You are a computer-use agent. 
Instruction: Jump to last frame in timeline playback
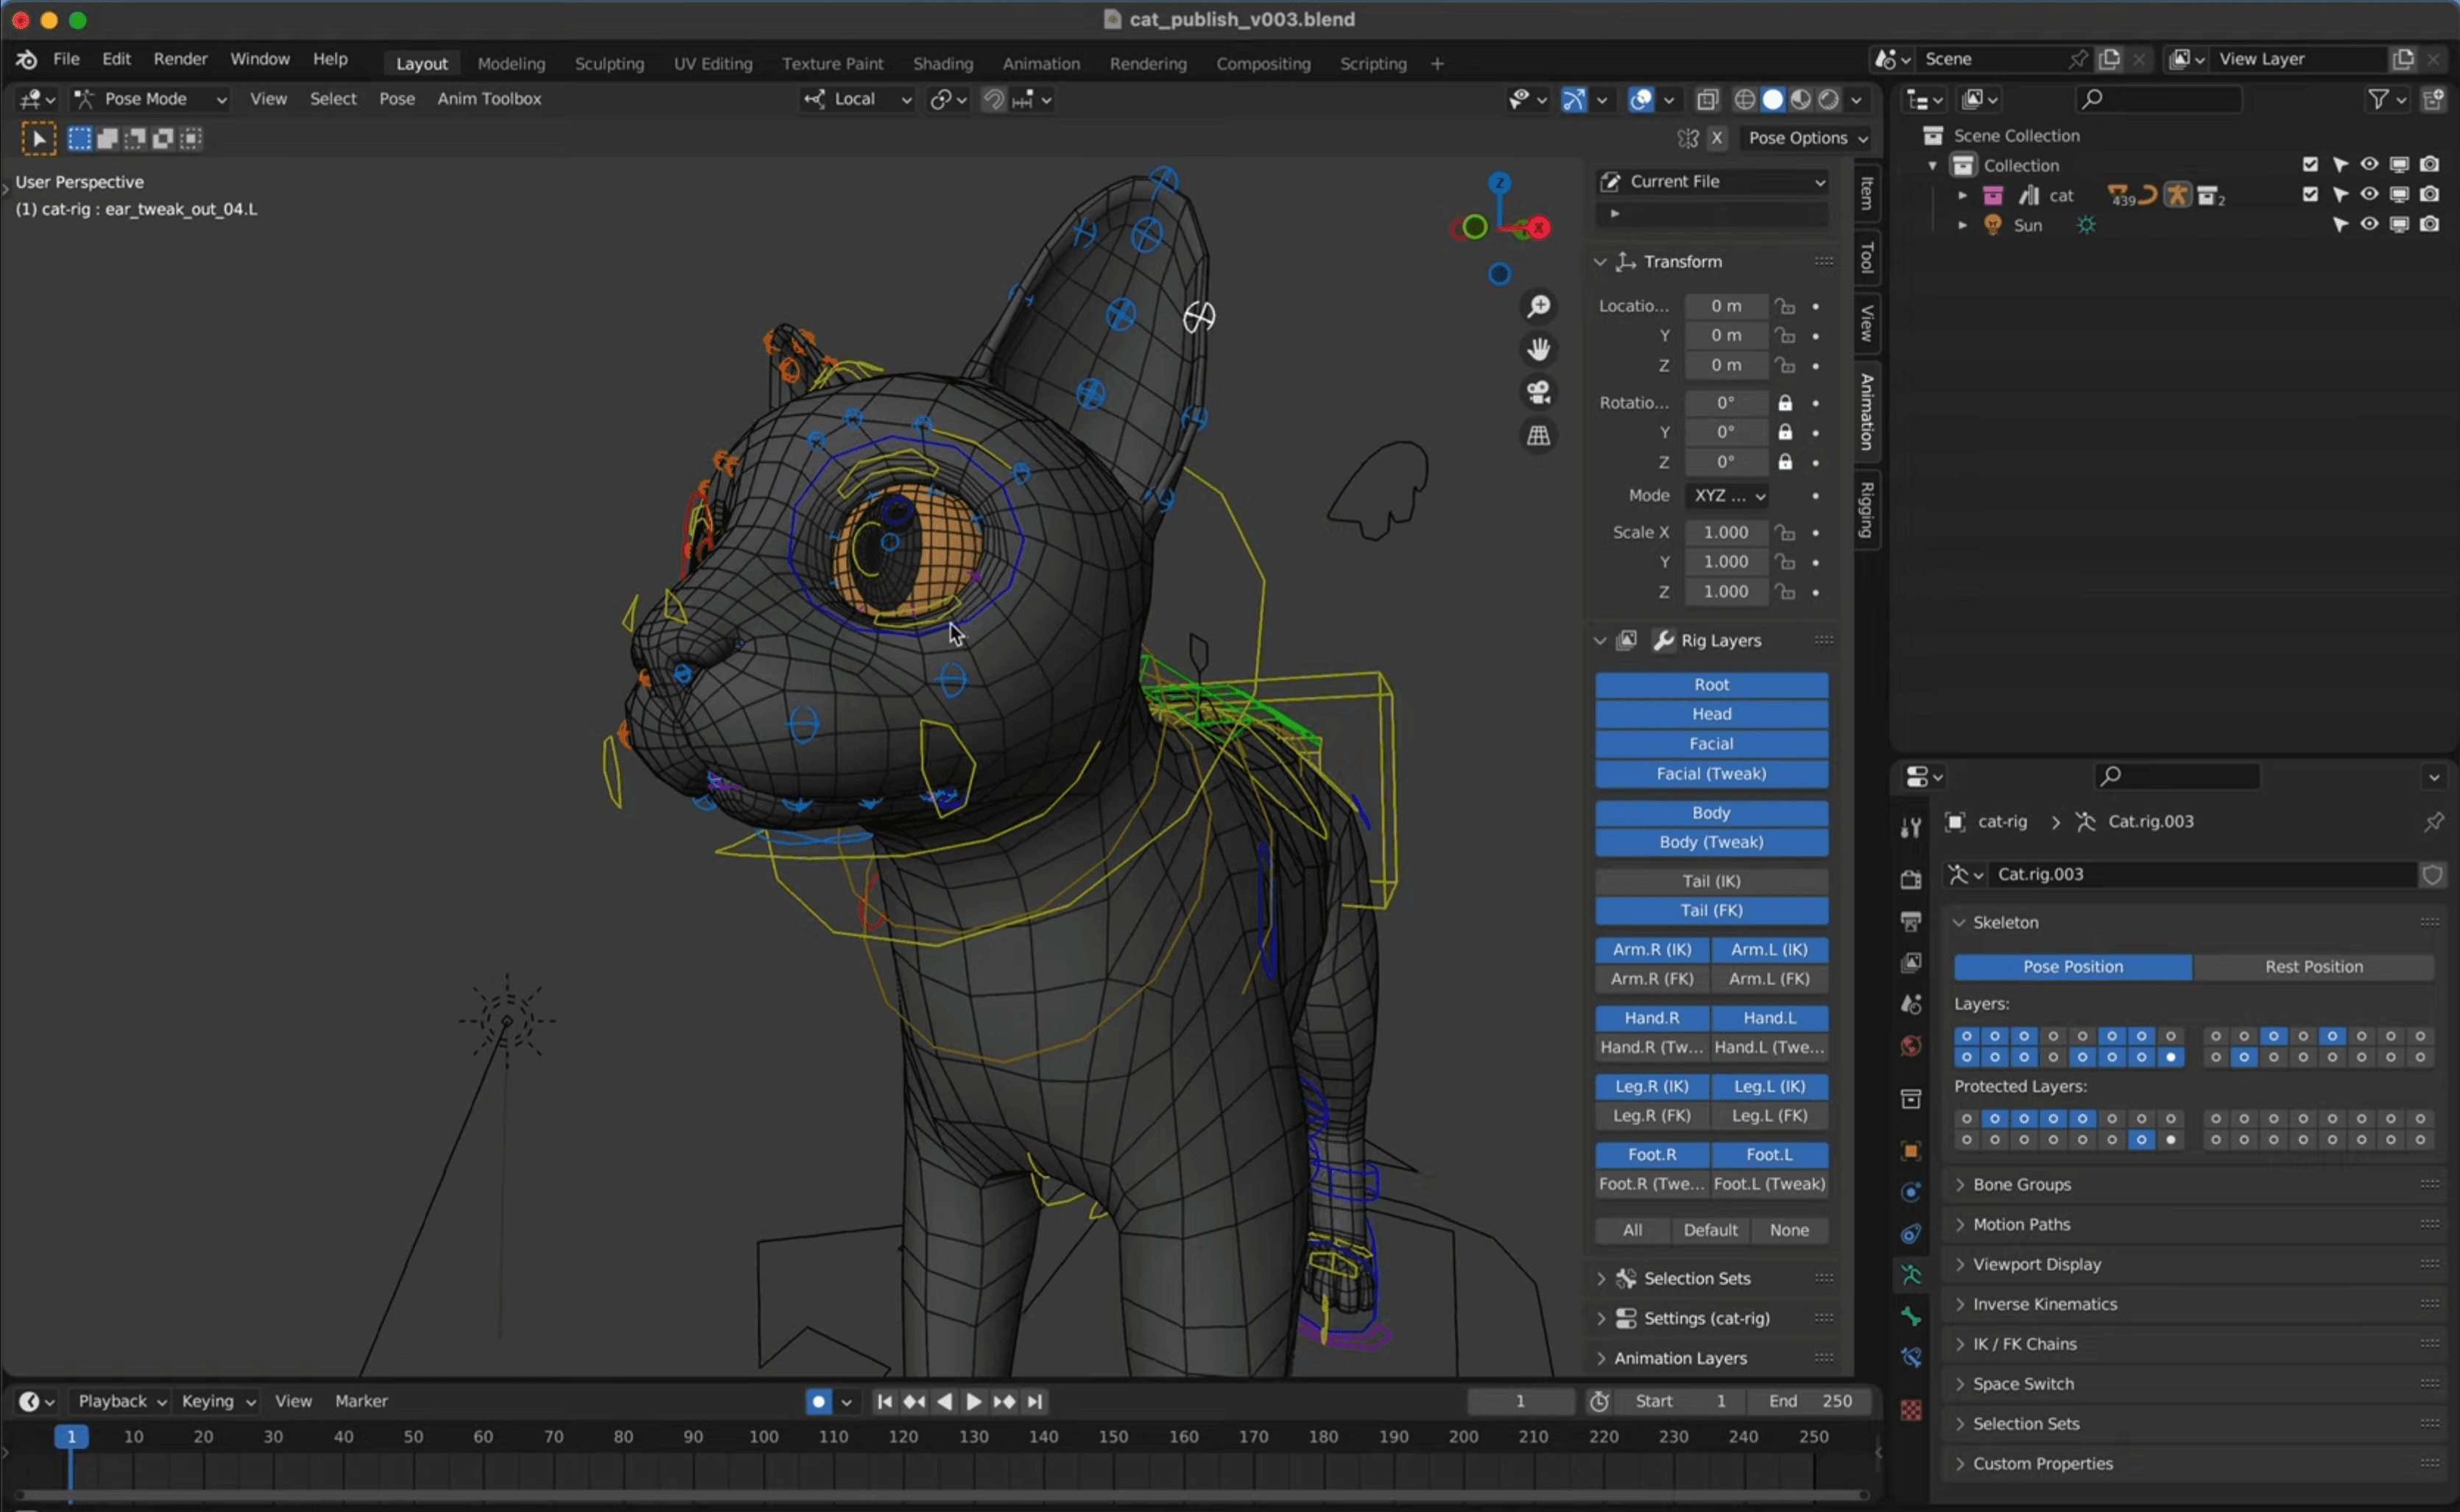coord(1034,1401)
